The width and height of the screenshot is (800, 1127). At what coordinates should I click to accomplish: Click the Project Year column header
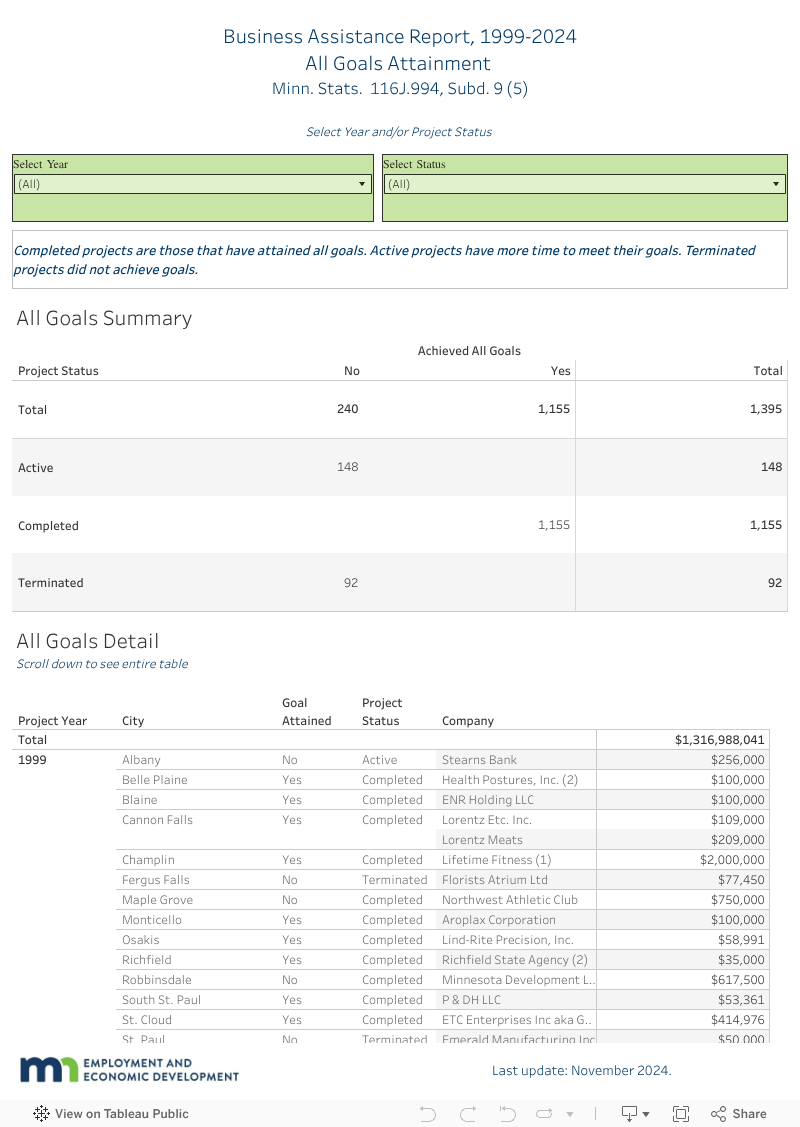click(x=52, y=720)
